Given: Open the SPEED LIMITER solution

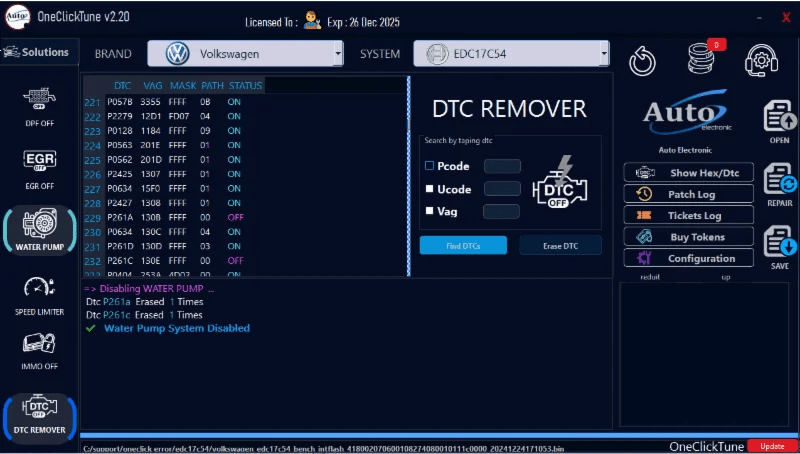Looking at the screenshot, I should tap(39, 296).
